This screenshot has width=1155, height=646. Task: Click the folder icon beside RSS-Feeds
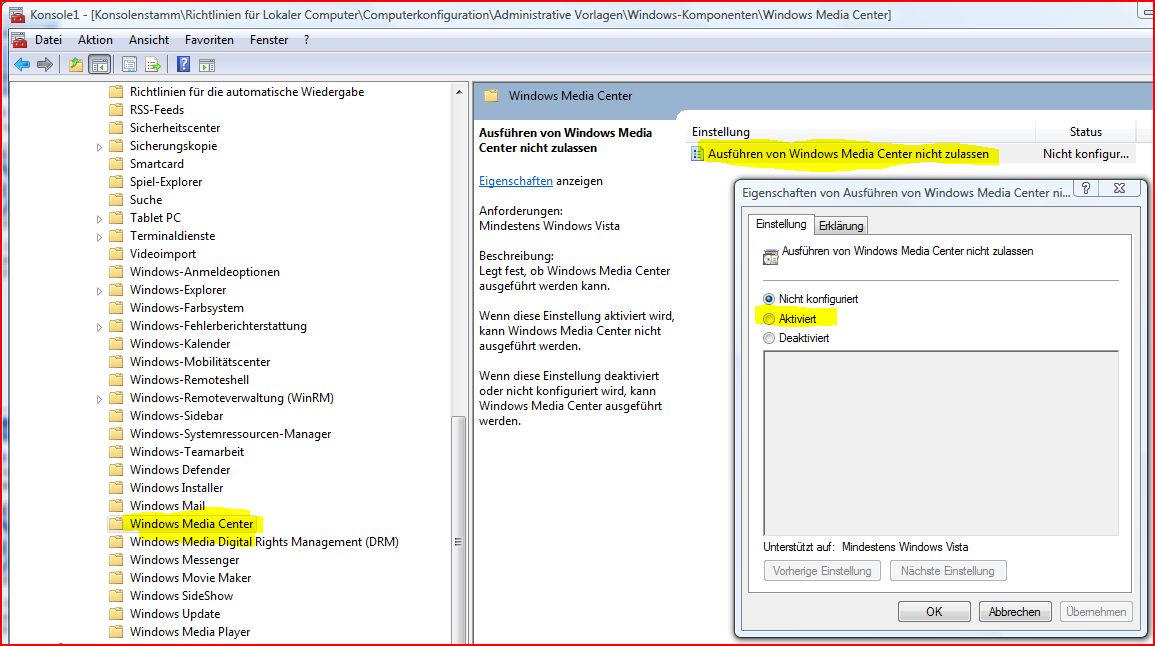coord(116,110)
